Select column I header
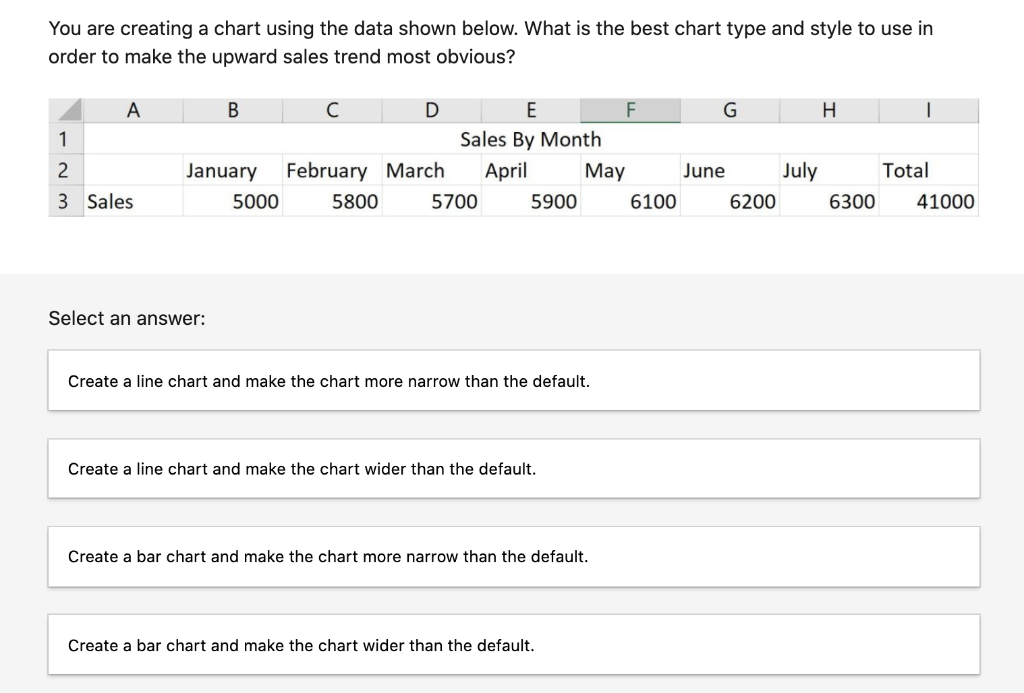Screen dimensions: 1024x693 pyautogui.click(x=928, y=110)
